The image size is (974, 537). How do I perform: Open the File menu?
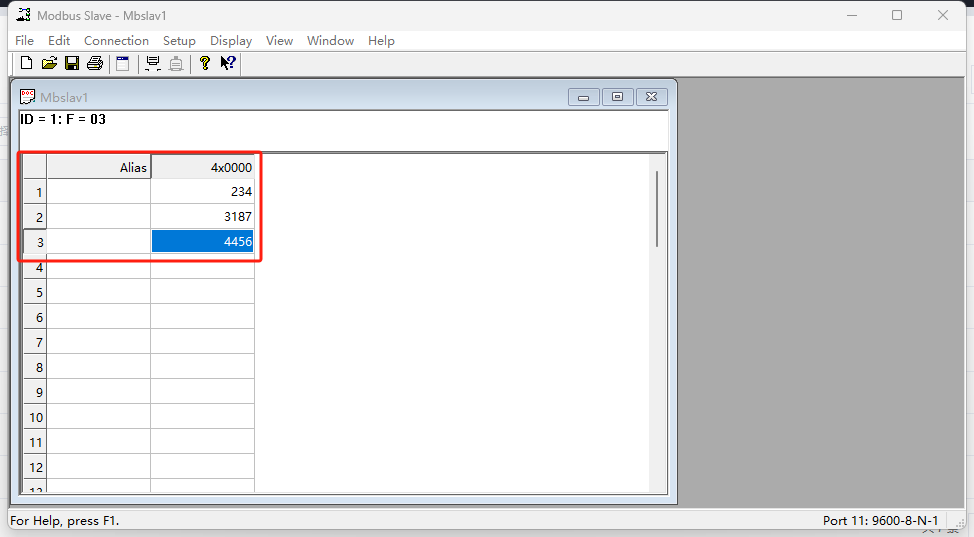pos(25,41)
